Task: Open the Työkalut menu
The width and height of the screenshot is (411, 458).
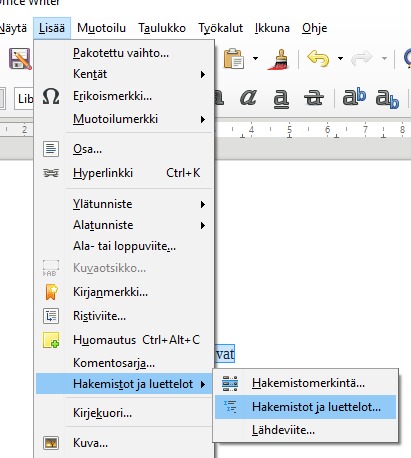Action: point(220,28)
